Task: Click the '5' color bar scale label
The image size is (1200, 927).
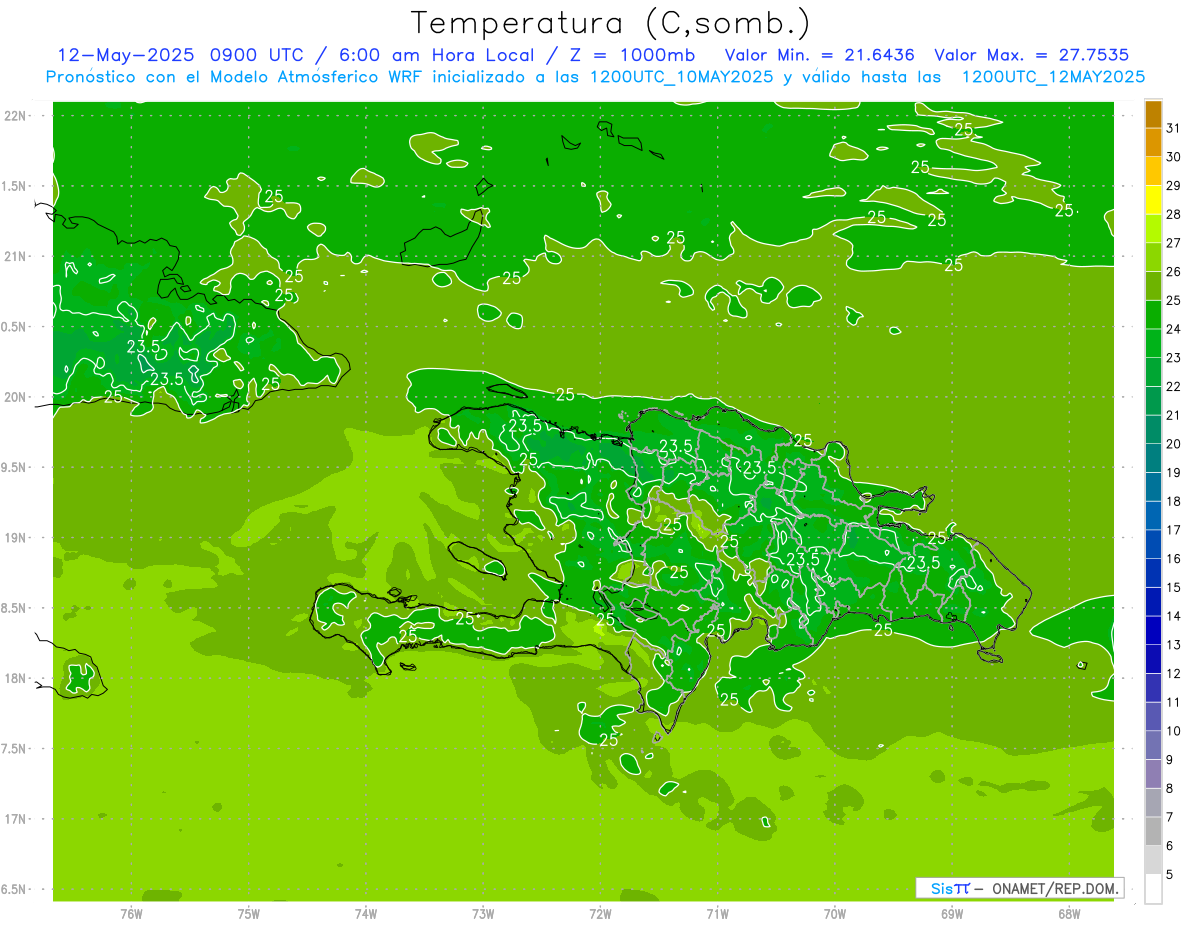Action: [x=1170, y=875]
